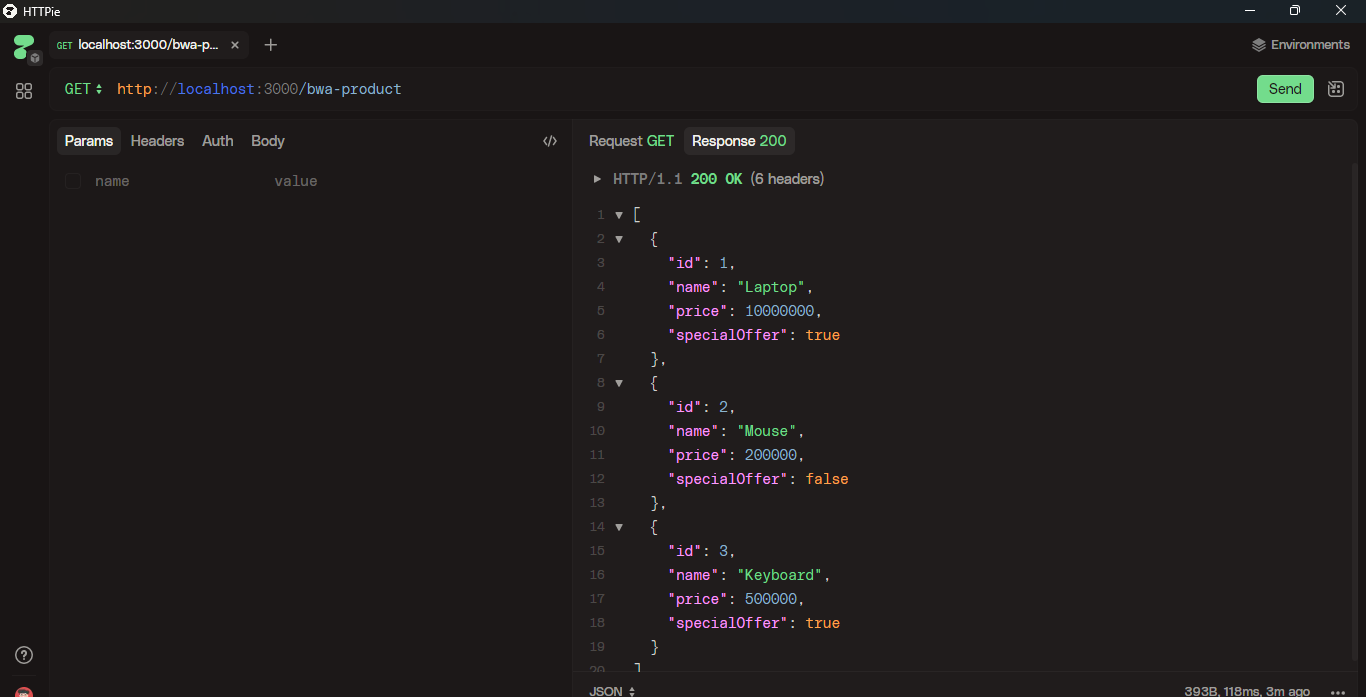The image size is (1366, 697).
Task: Enable the checkbox on the empty param row
Action: pyautogui.click(x=73, y=181)
